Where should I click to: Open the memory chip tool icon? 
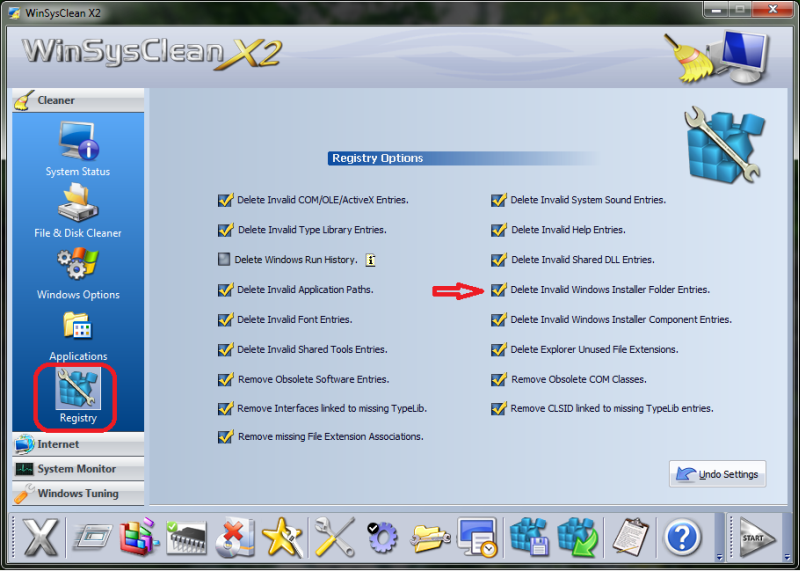point(187,537)
